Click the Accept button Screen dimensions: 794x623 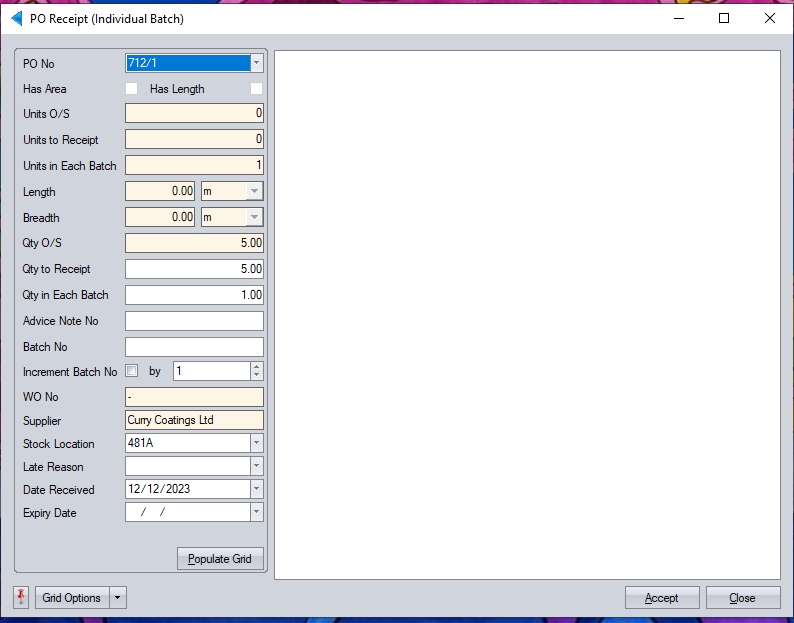point(661,598)
